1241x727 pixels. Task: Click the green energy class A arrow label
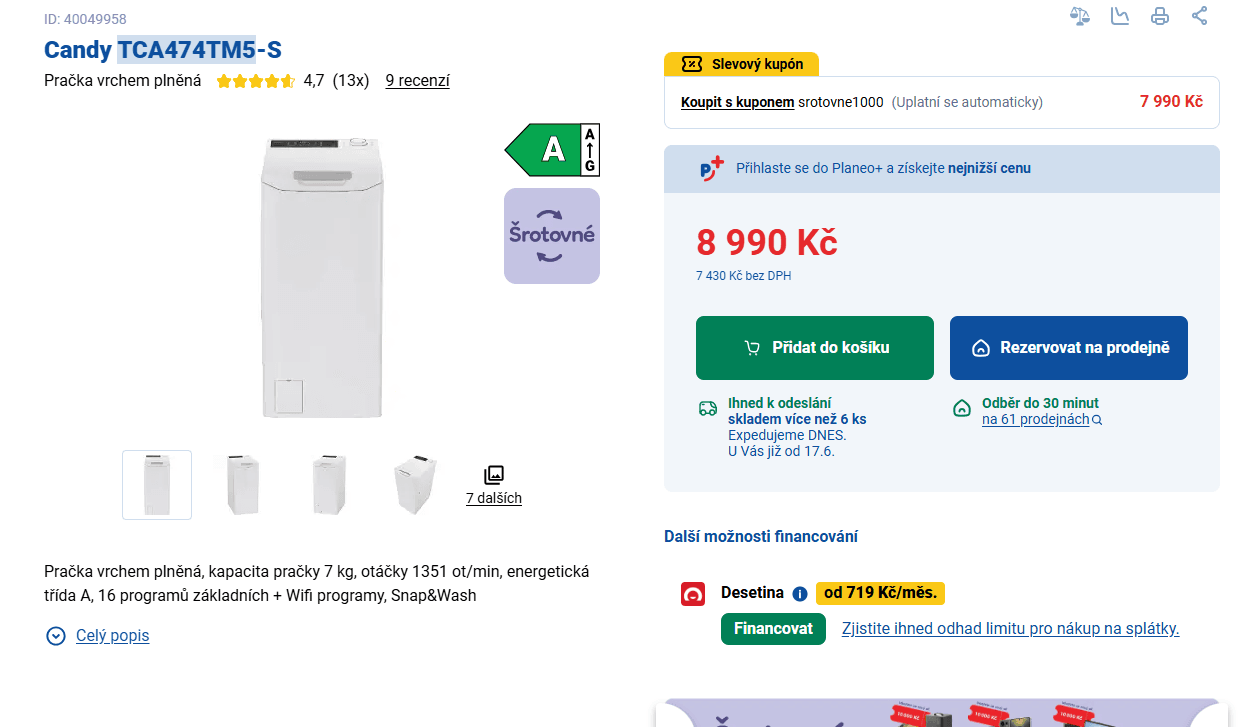(550, 150)
